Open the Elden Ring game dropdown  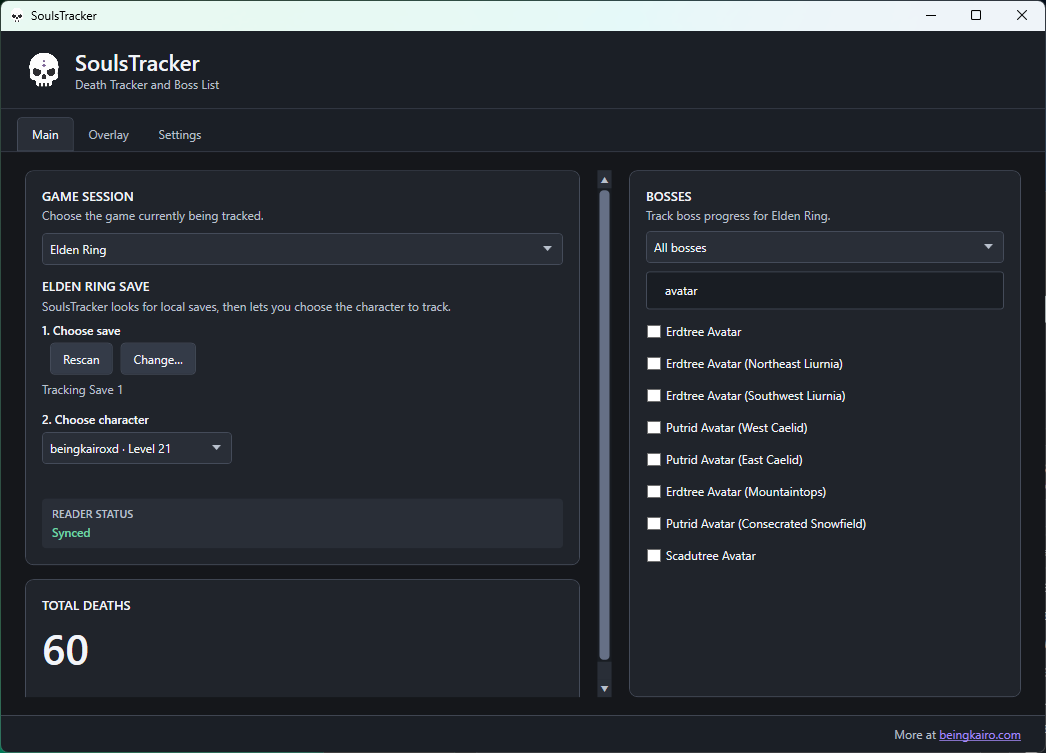coord(302,249)
